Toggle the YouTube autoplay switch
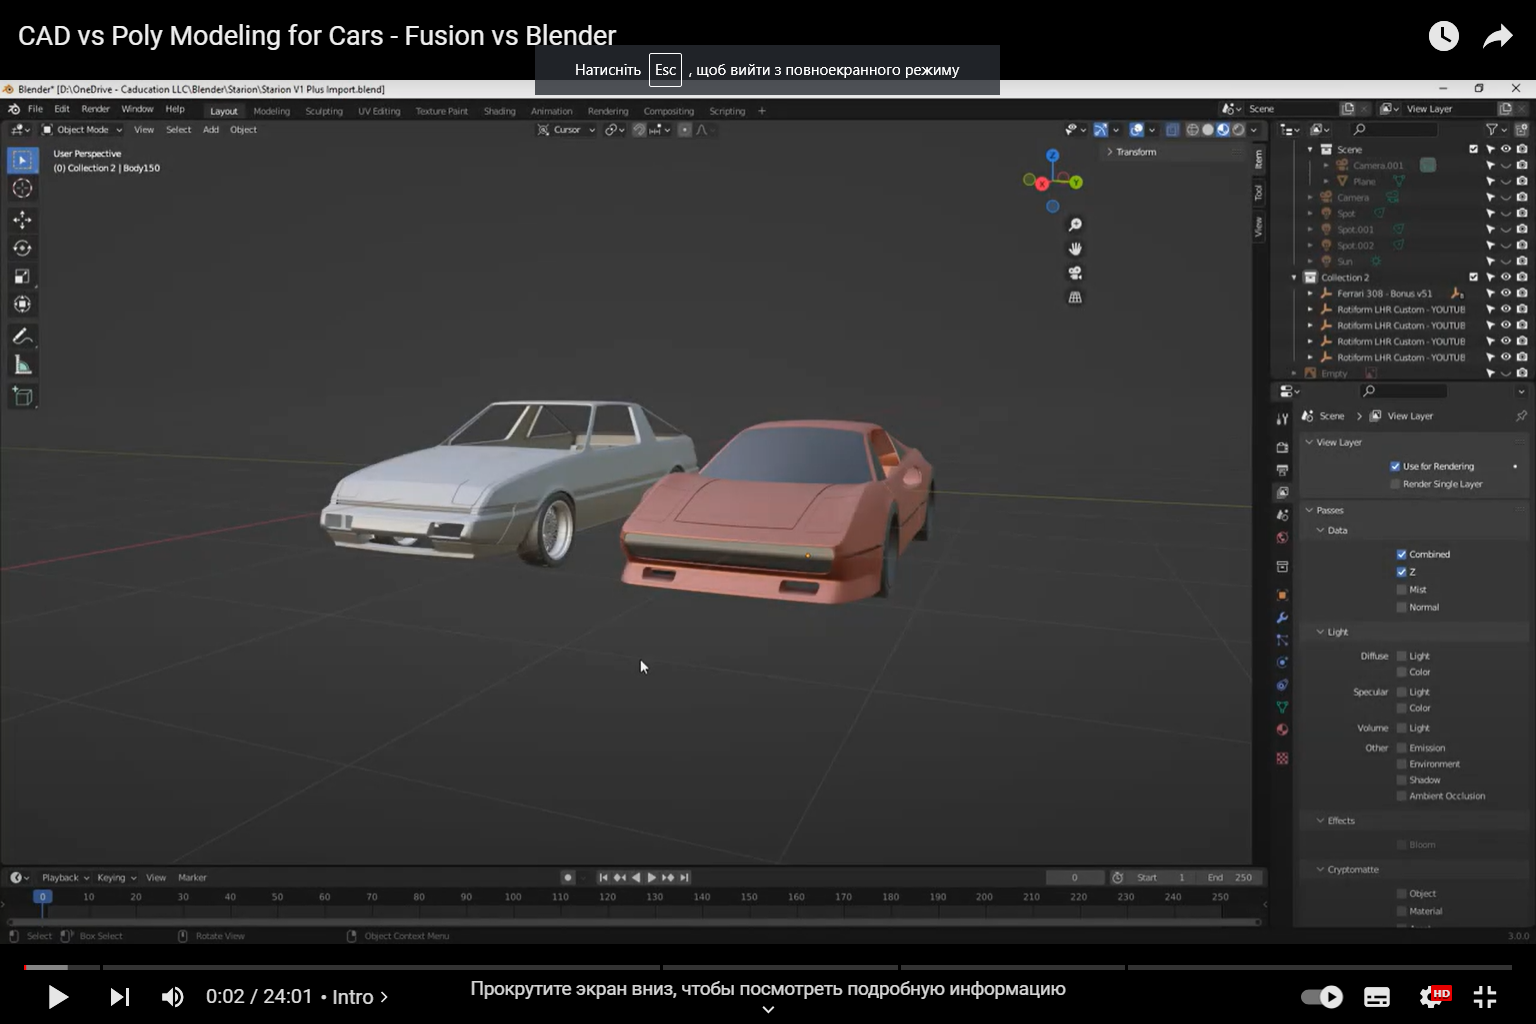Screen dimensions: 1536x1024 (1322, 997)
